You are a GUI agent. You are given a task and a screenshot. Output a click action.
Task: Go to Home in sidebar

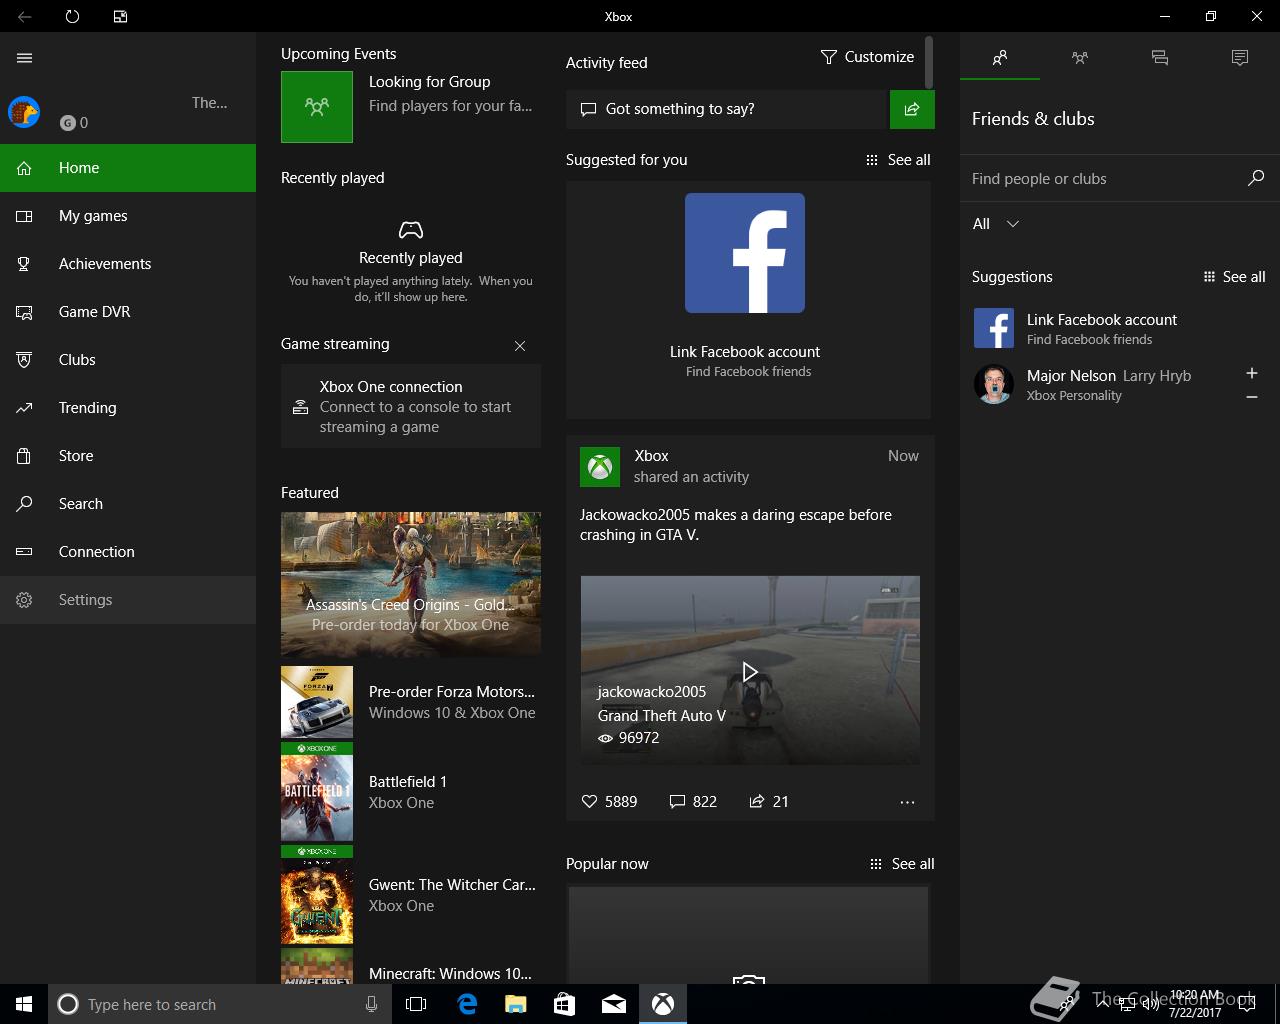point(128,168)
